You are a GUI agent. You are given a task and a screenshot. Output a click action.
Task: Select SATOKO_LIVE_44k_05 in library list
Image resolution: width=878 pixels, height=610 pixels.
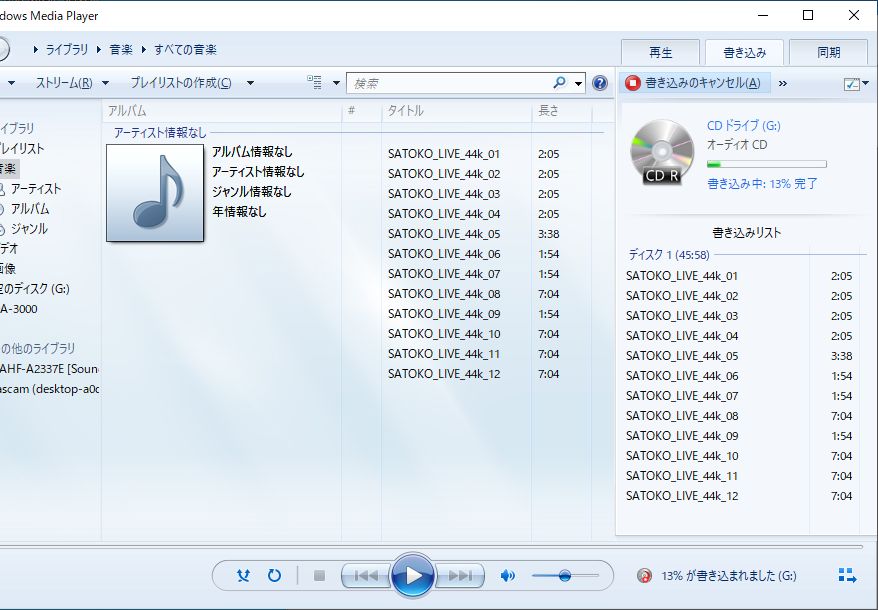[444, 234]
